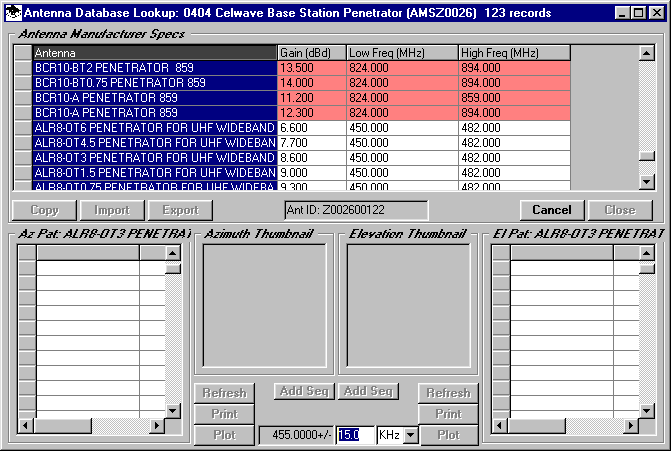Click gain cell 7.700
Screen dimensions: 671x451
click(312, 142)
